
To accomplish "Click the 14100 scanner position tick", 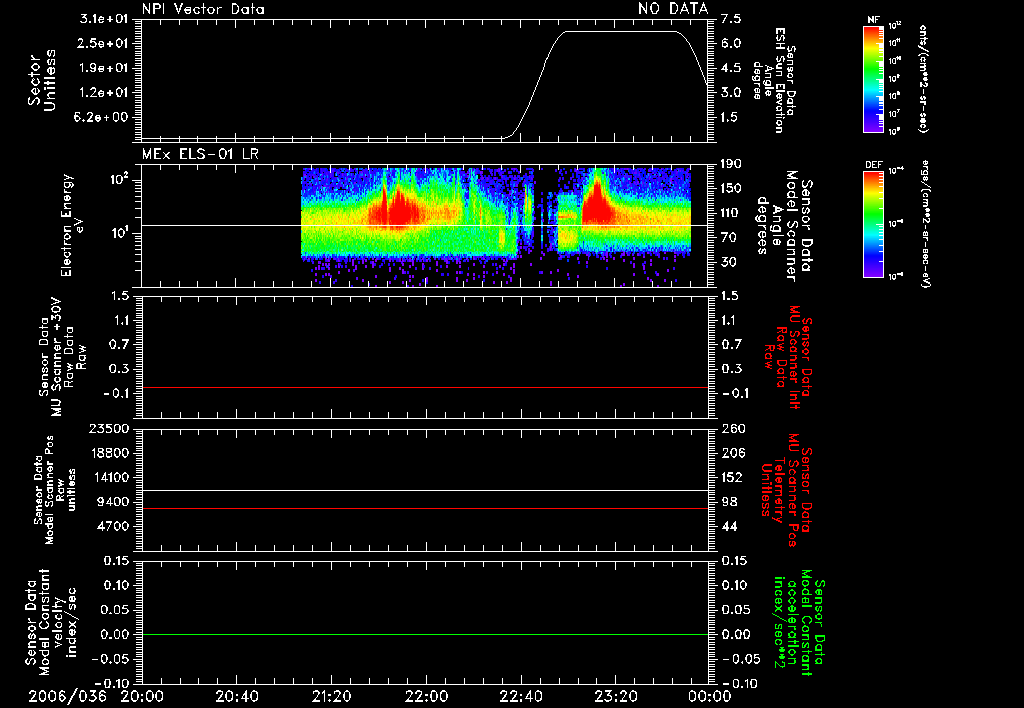I will pos(108,477).
